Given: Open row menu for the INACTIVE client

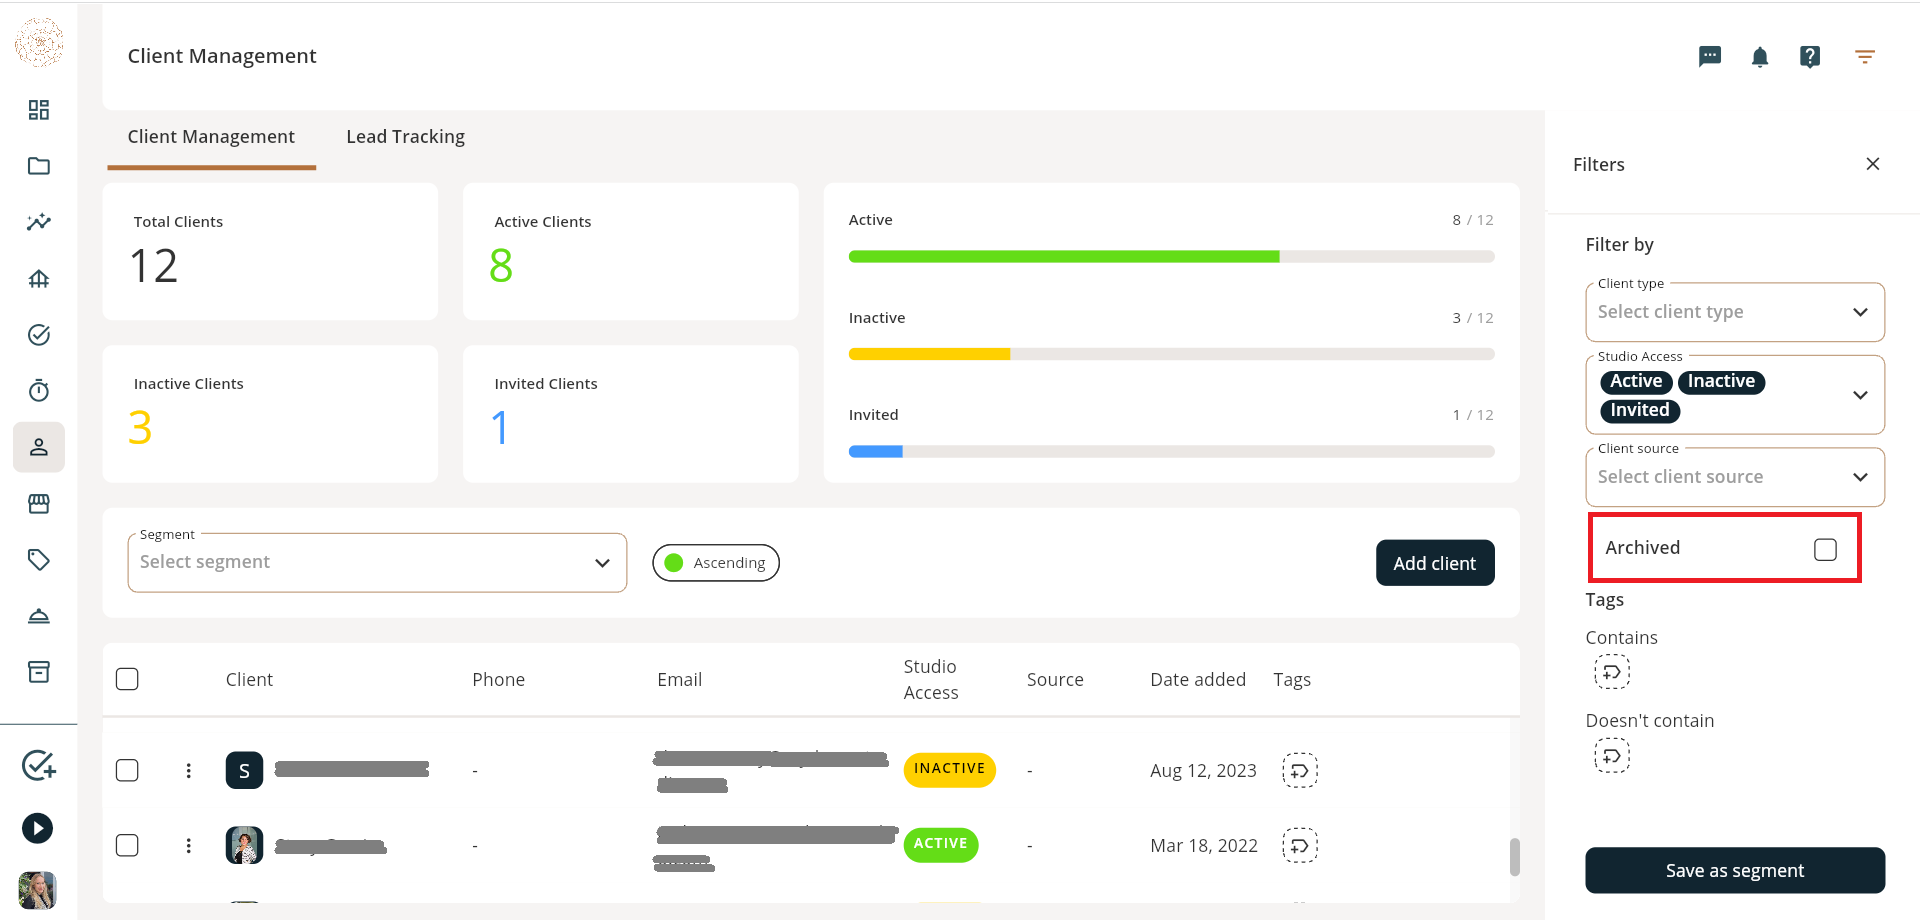Looking at the screenshot, I should 188,771.
